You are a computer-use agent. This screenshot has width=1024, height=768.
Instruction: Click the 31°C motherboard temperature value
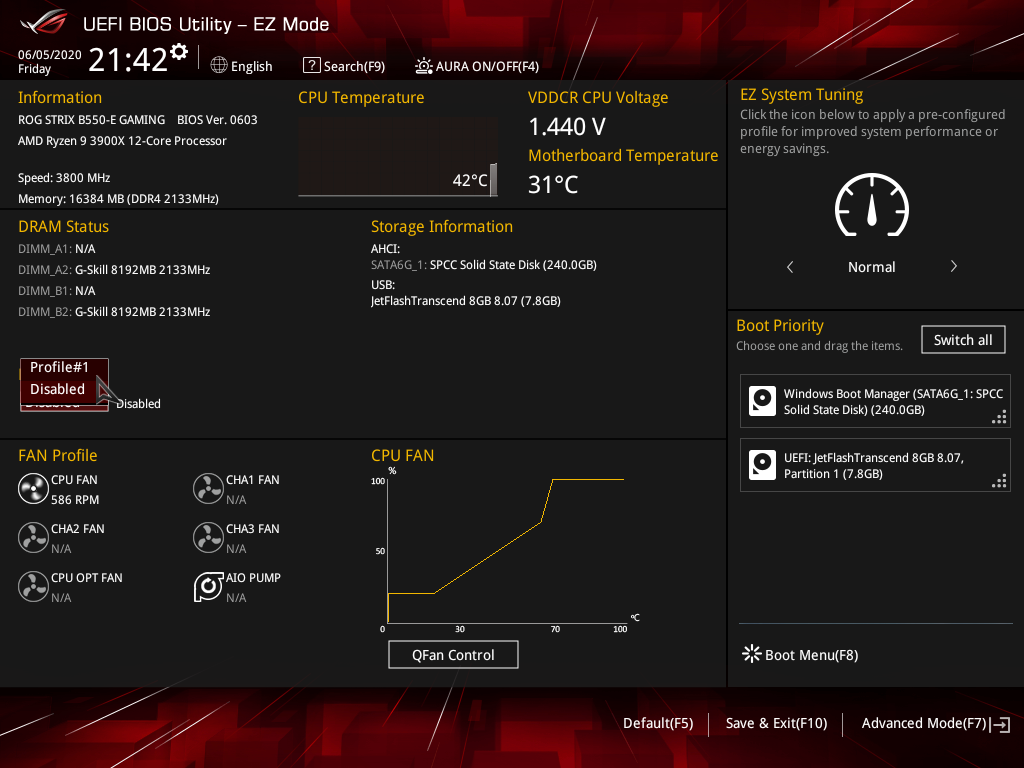pos(553,185)
